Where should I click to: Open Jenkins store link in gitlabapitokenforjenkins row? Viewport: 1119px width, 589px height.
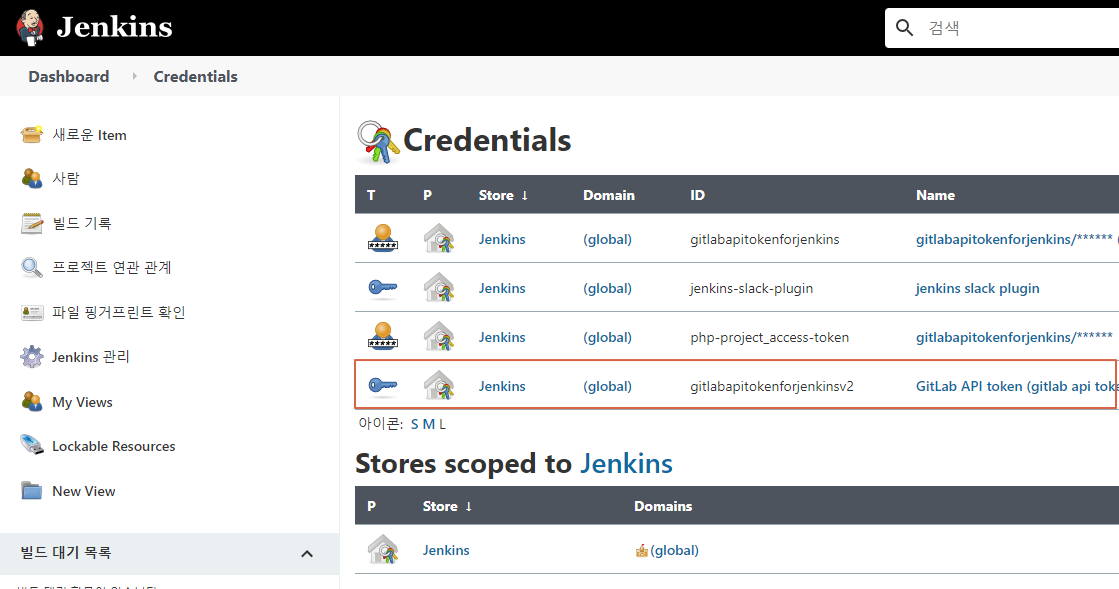pyautogui.click(x=502, y=239)
